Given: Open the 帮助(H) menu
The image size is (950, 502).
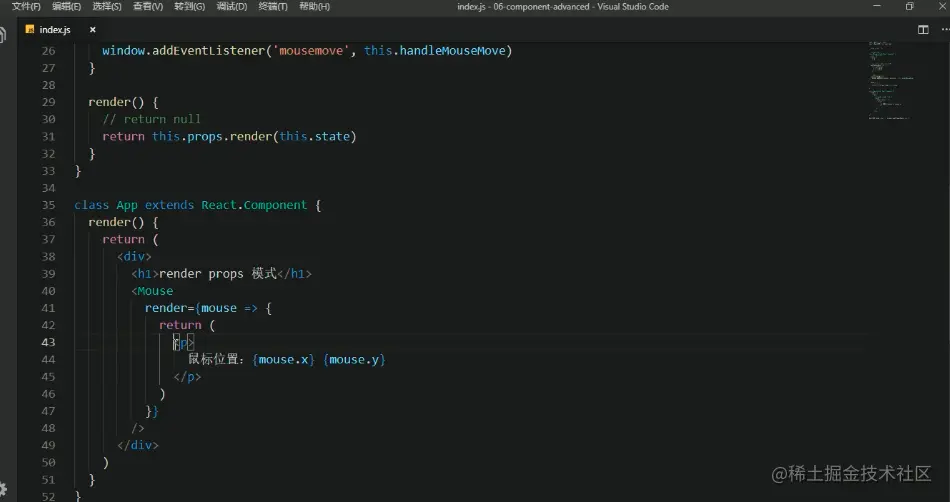Looking at the screenshot, I should coord(314,7).
